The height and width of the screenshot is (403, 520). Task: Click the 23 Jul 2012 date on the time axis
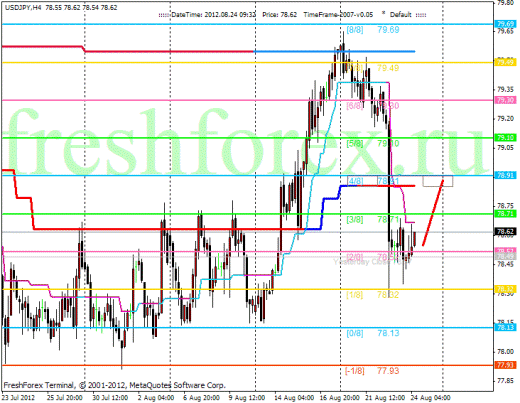(18, 398)
